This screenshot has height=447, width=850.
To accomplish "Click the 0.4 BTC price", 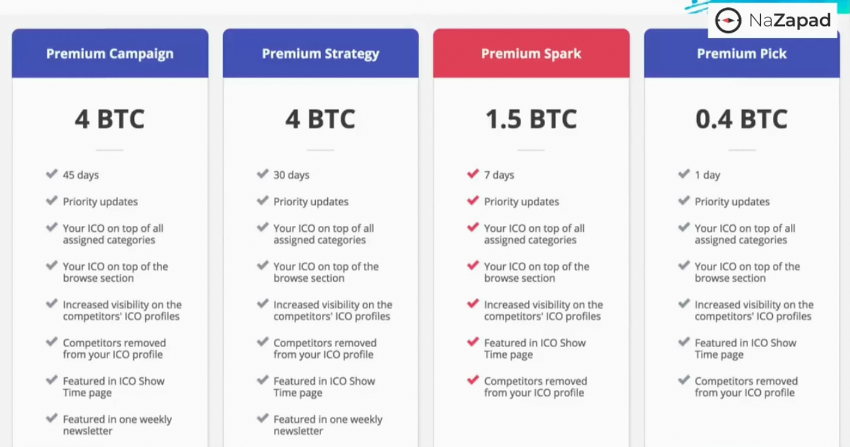I will (742, 119).
